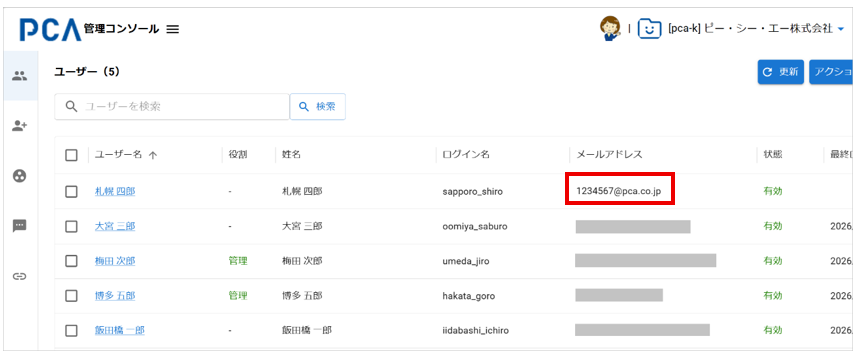
Task: Open the message bubble sidebar icon
Action: [x=20, y=226]
